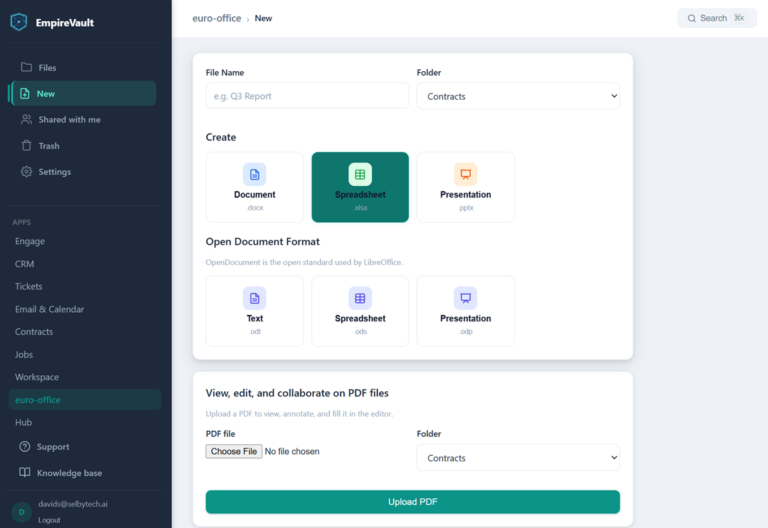Image resolution: width=768 pixels, height=528 pixels.
Task: Click the Text .odt file icon
Action: 255,298
